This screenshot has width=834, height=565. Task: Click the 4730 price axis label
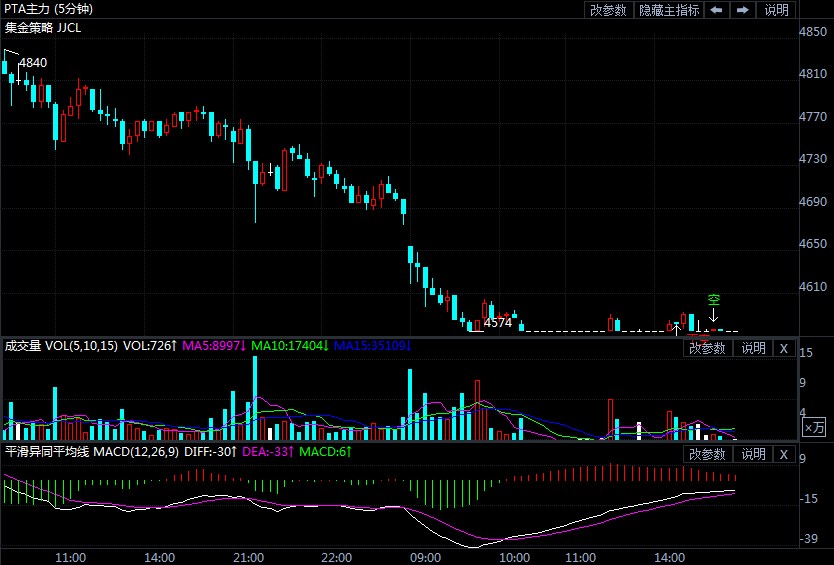[813, 159]
